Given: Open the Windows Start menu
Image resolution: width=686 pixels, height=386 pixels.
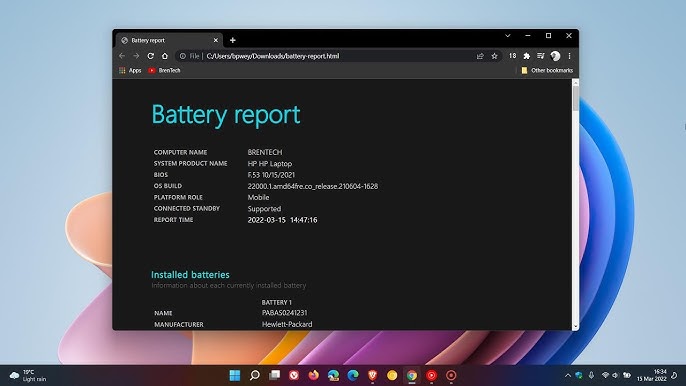Looking at the screenshot, I should (x=235, y=375).
